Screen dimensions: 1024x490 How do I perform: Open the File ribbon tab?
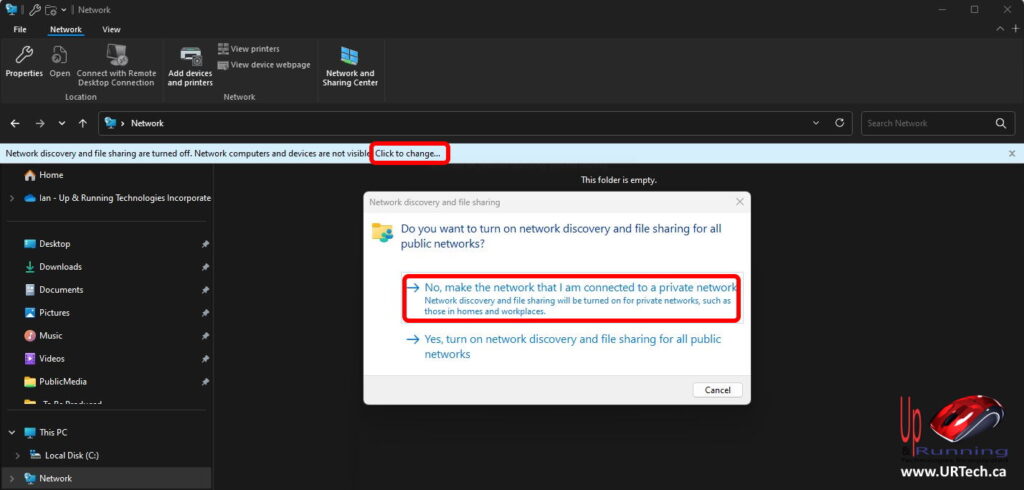(20, 30)
